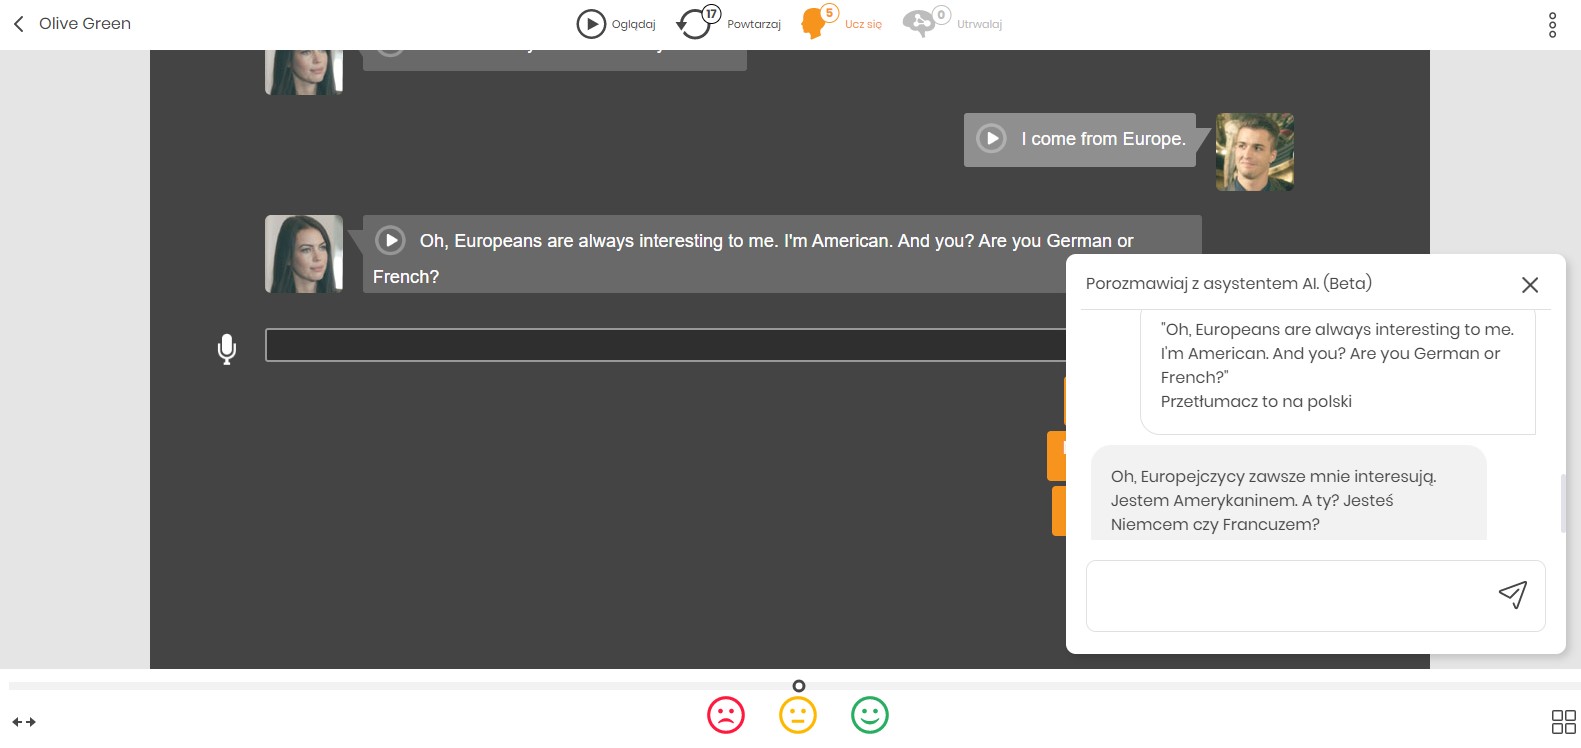Rate with the yellow neutral face
Viewport: 1581px width, 748px height.
click(798, 715)
